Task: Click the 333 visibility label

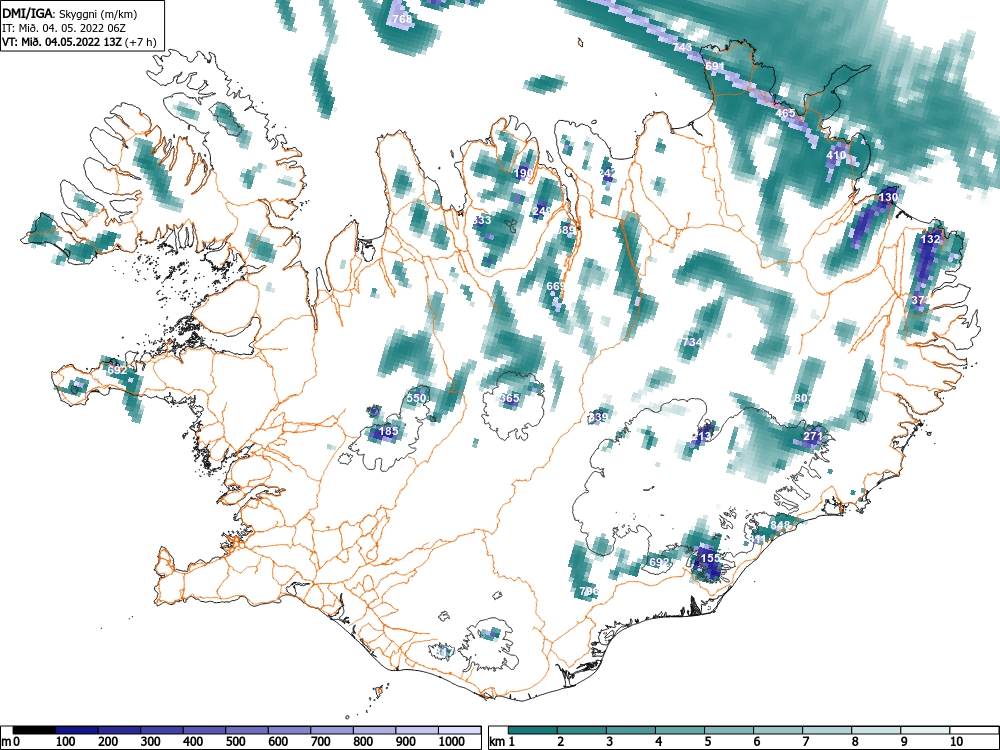Action: click(482, 220)
